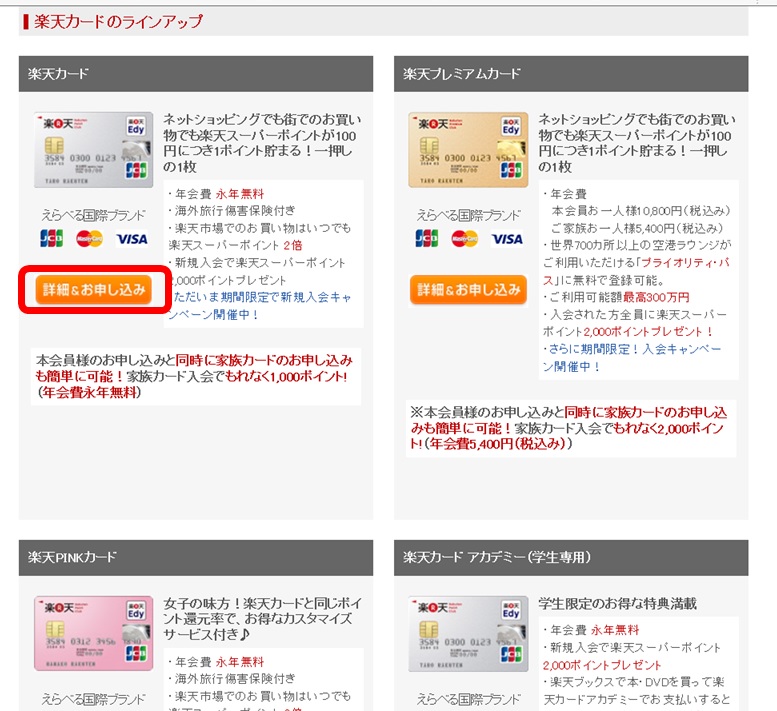The image size is (777, 711).
Task: Select MasterCard logo under 楽天プレミアムカード
Action: [465, 239]
